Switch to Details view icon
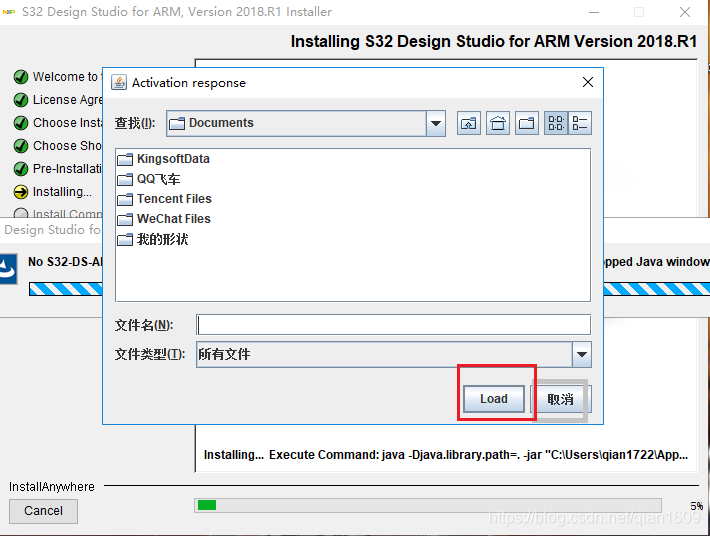This screenshot has height=536, width=710. coord(580,123)
